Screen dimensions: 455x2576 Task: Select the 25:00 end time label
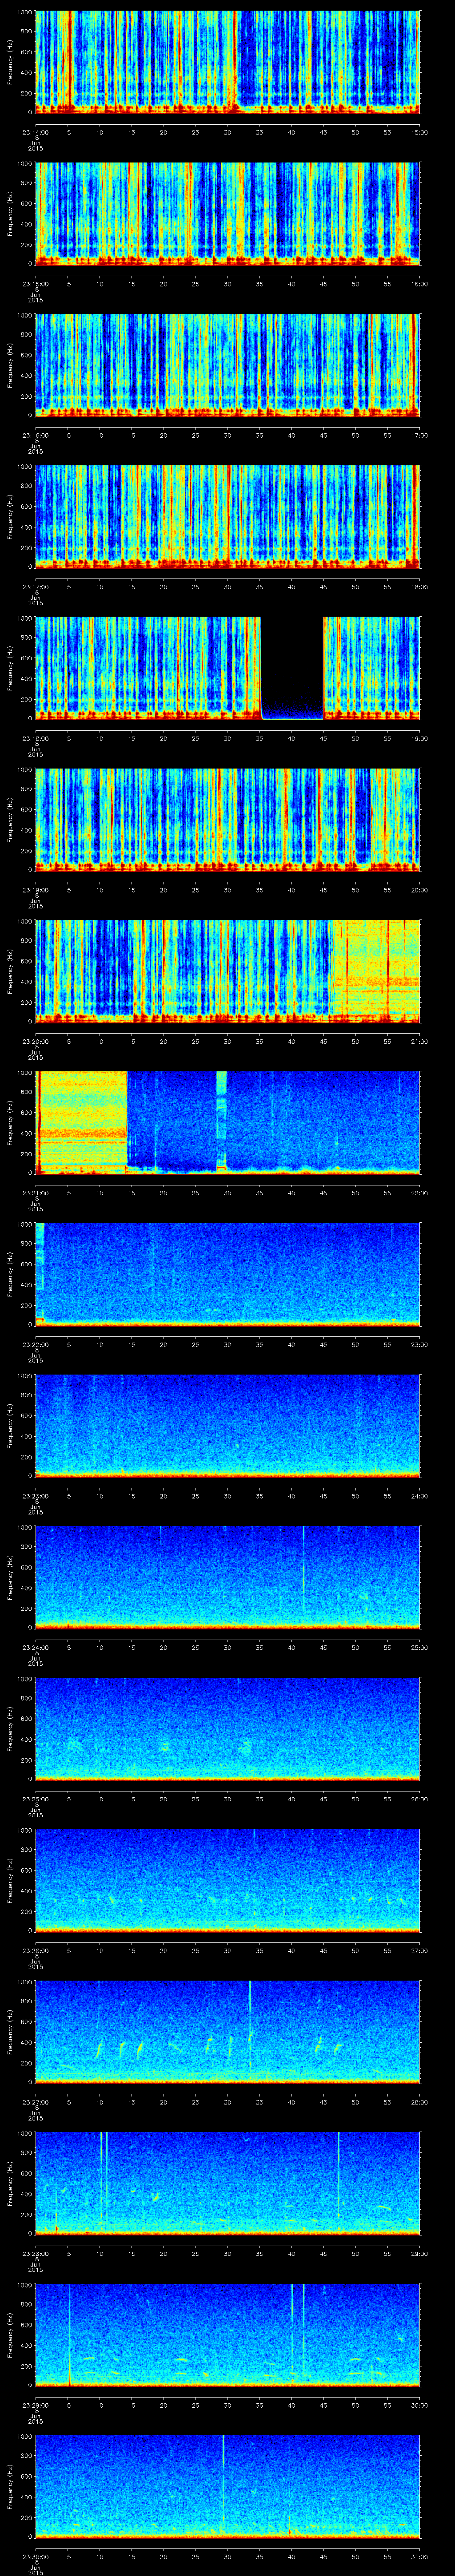[420, 1648]
